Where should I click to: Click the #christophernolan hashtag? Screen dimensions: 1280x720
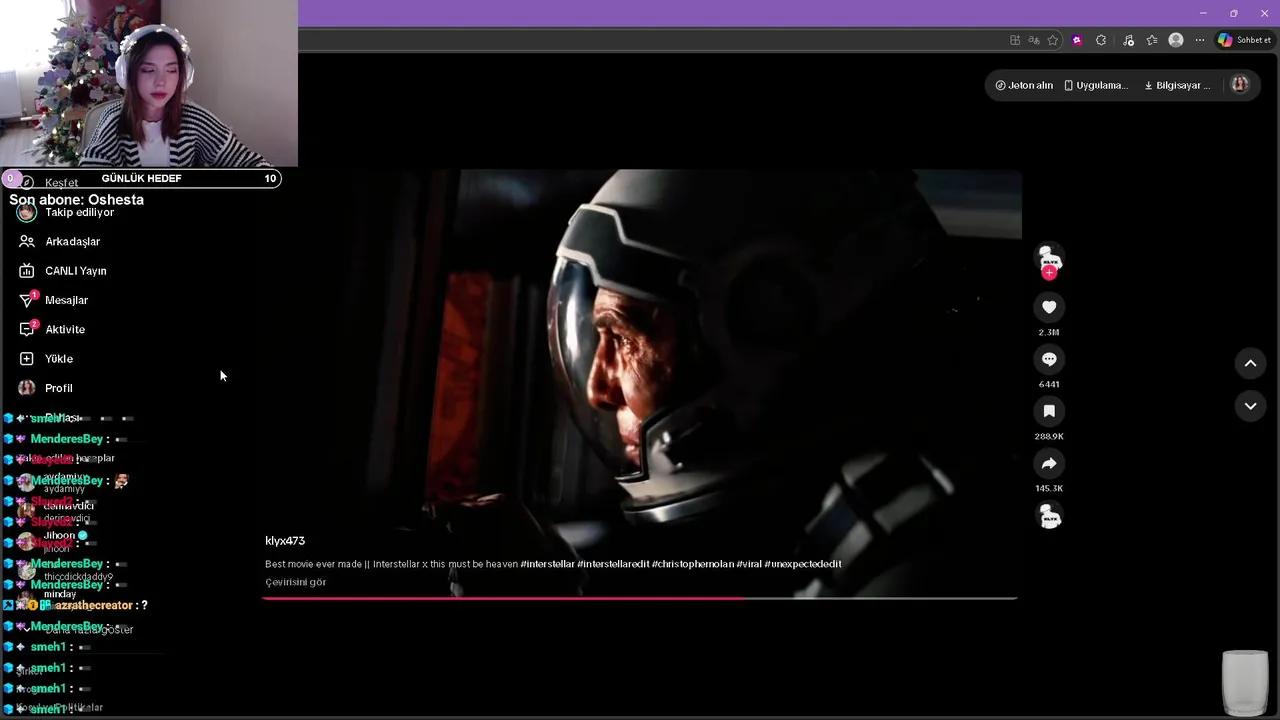[x=693, y=564]
